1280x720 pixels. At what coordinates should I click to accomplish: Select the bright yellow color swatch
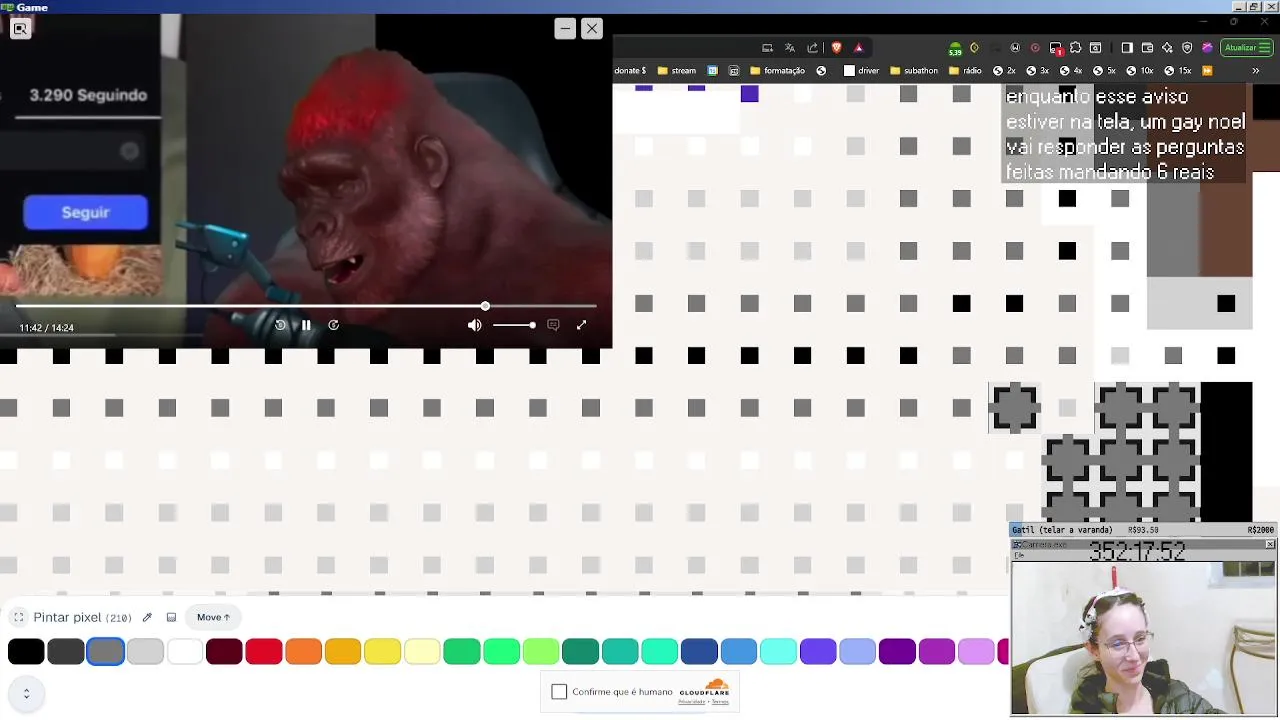[x=382, y=652]
